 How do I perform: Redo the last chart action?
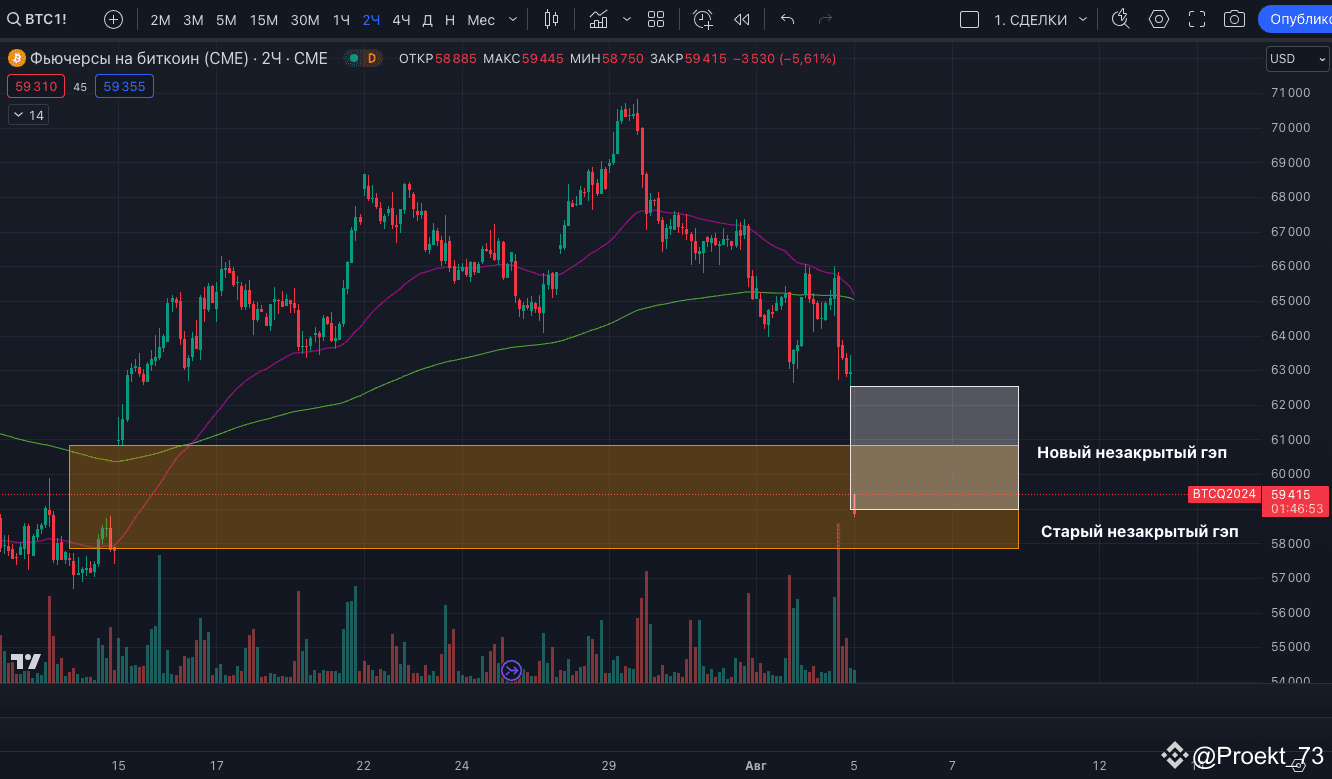pyautogui.click(x=823, y=18)
